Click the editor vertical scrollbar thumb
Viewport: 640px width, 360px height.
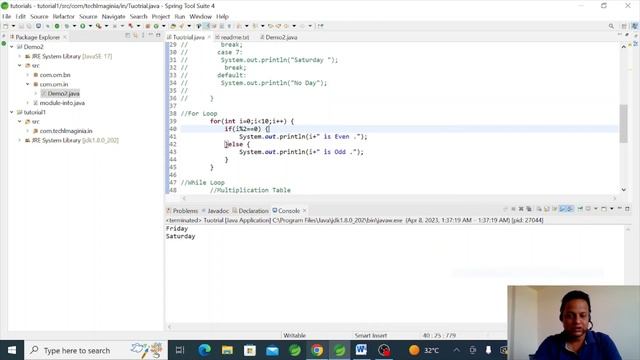[623, 124]
